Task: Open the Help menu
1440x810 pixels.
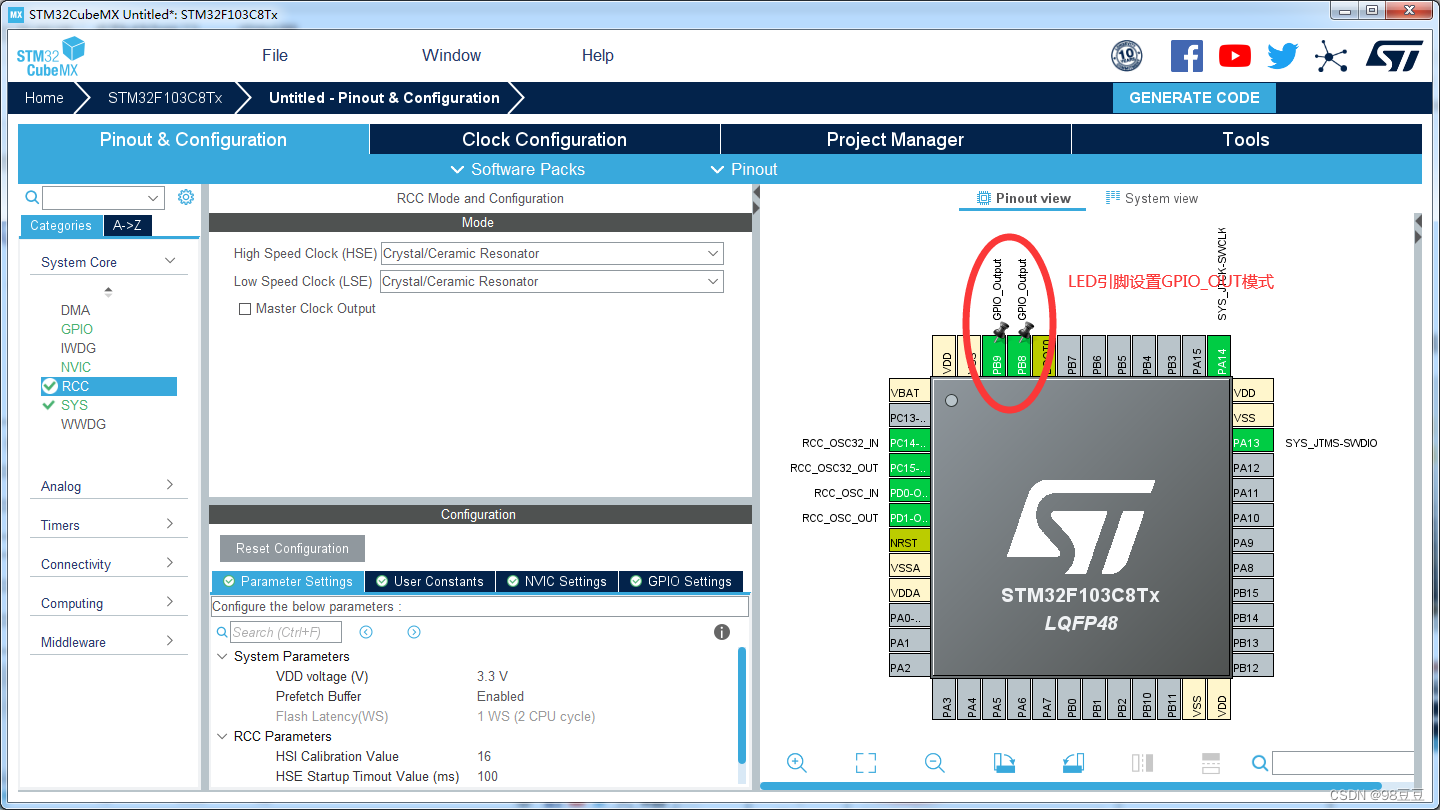Action: [598, 56]
